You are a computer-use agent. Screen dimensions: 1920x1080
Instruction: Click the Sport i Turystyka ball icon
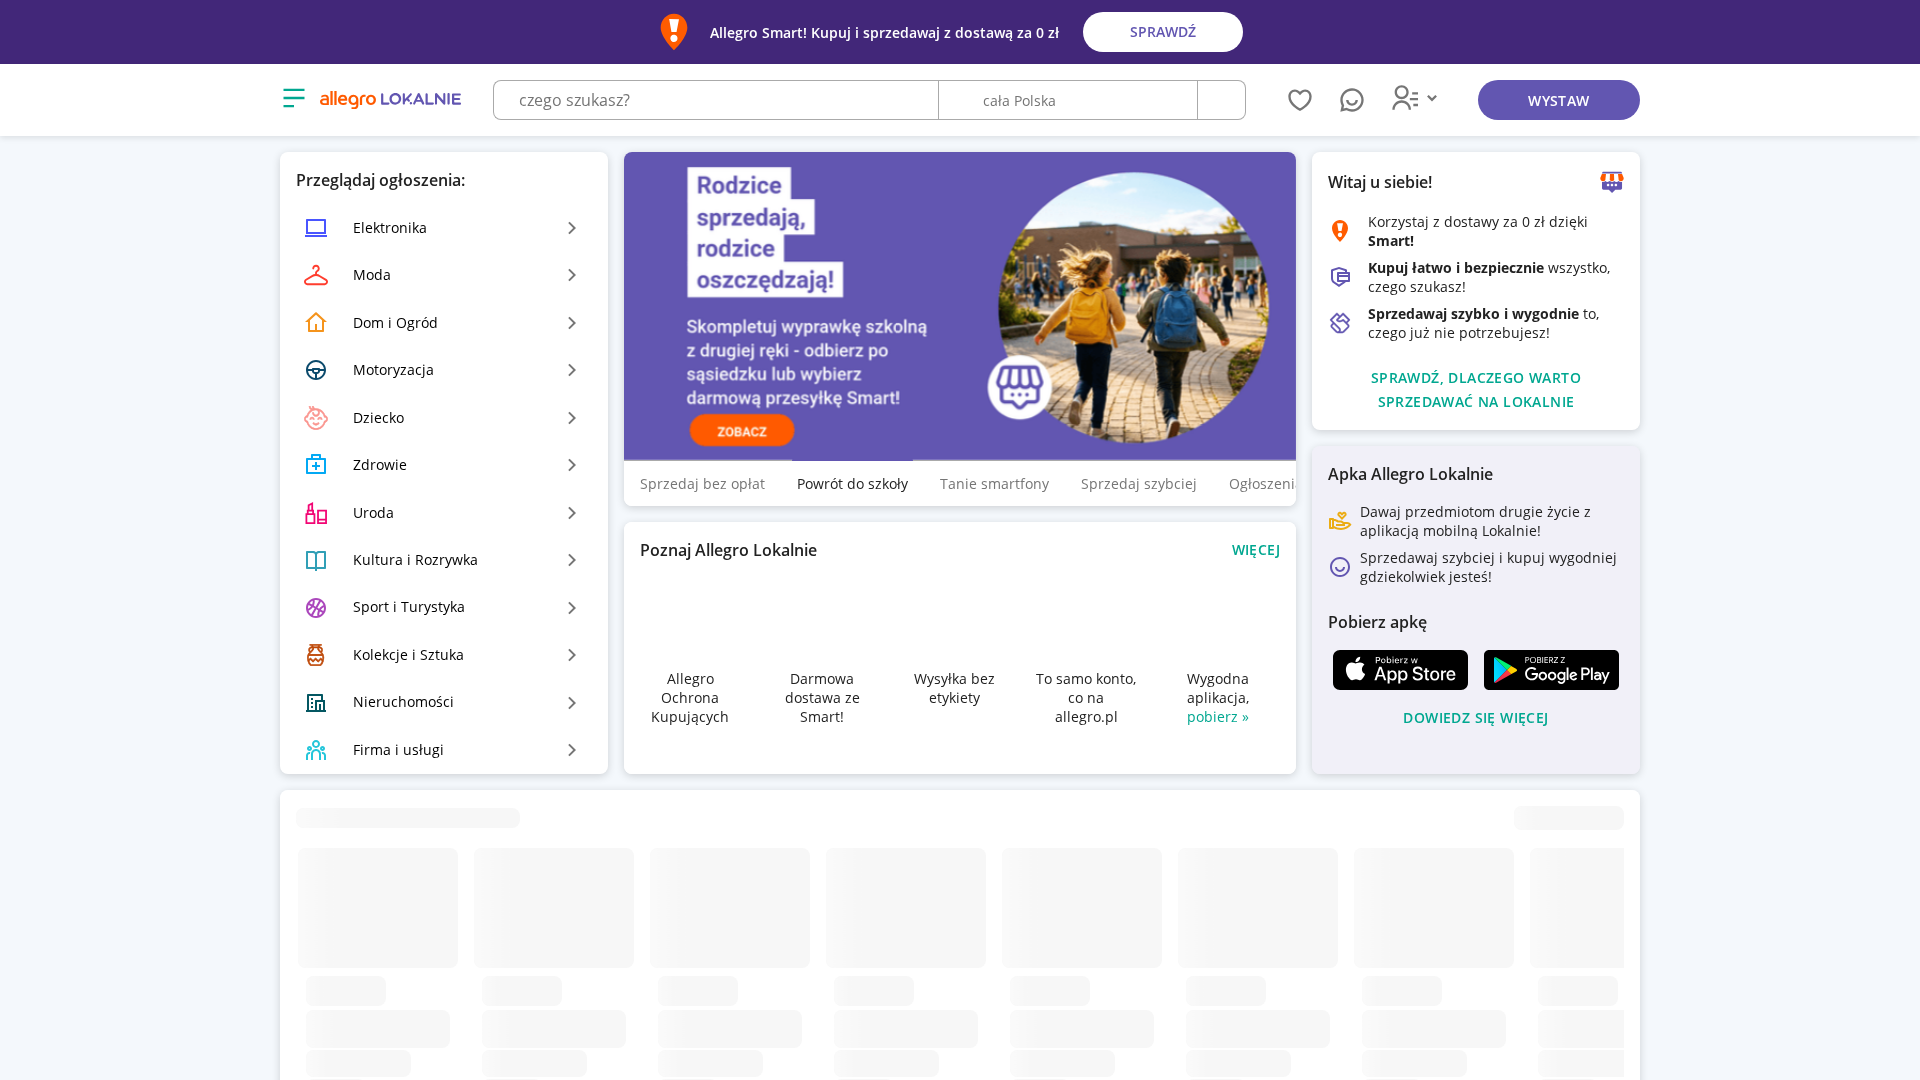pos(316,607)
